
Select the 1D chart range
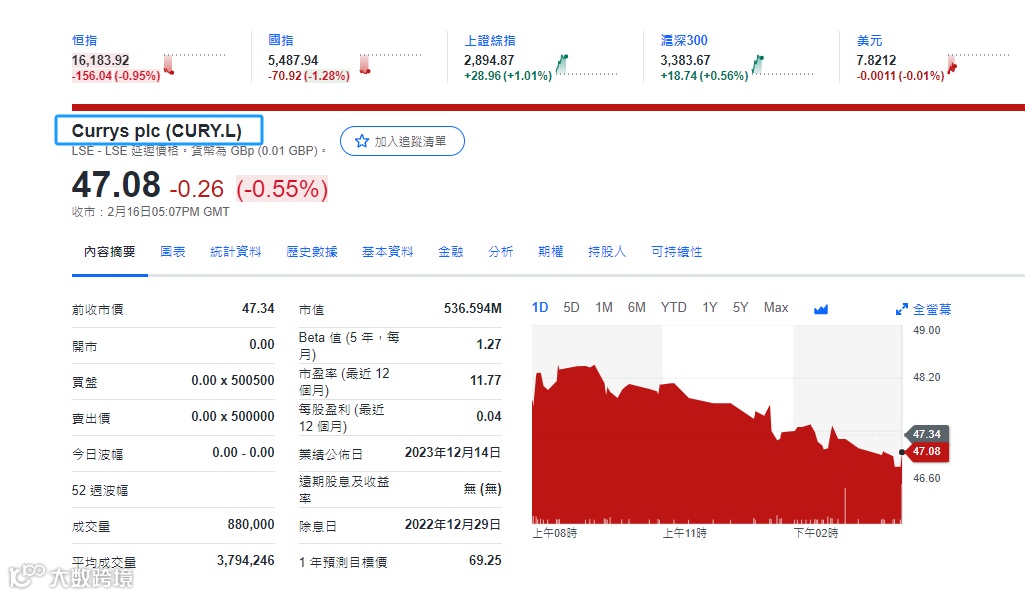[540, 308]
